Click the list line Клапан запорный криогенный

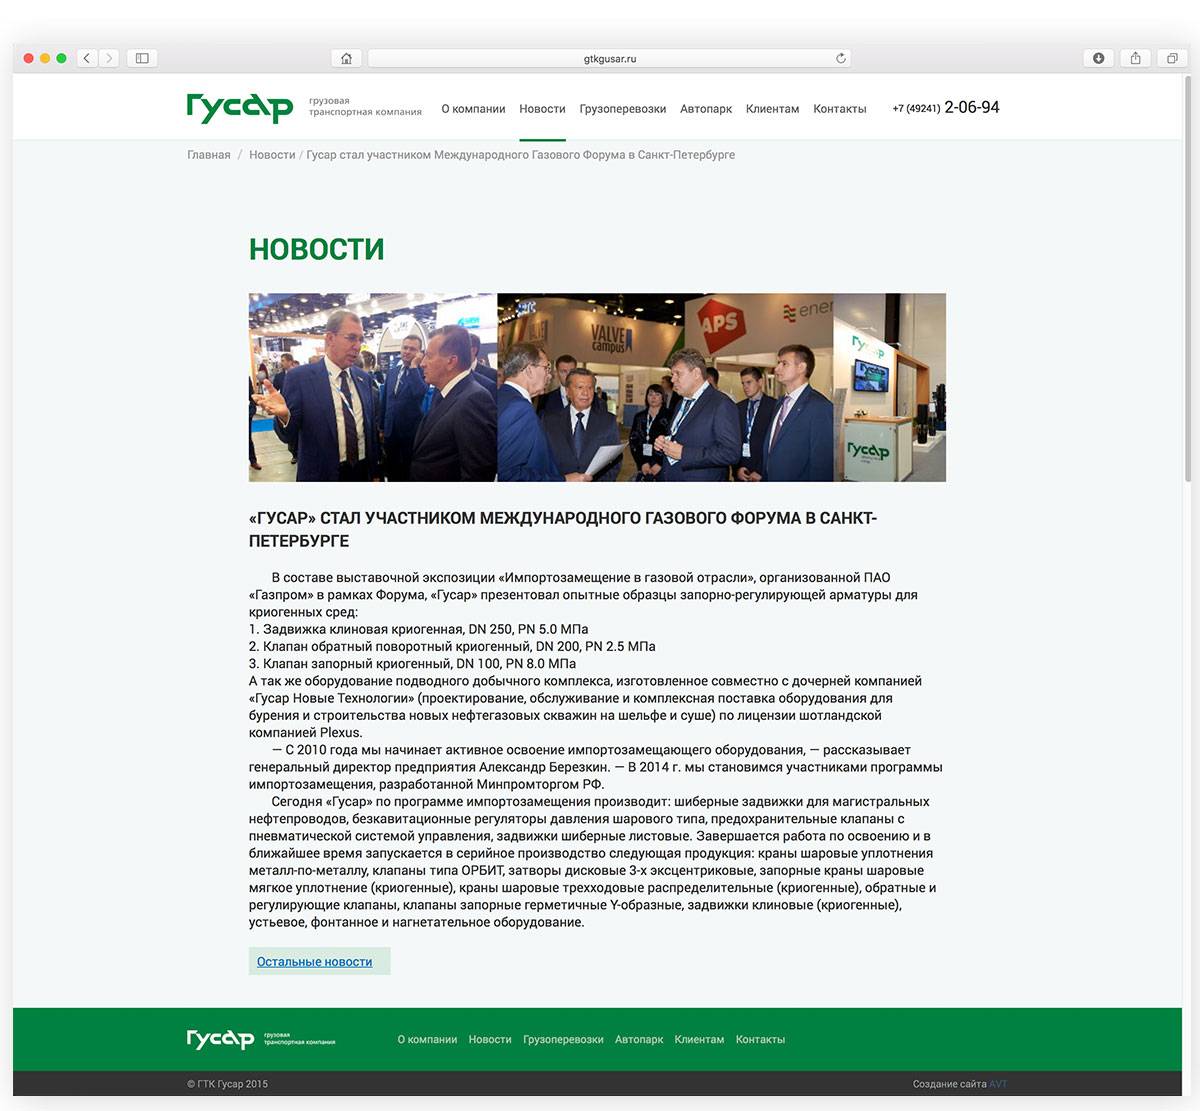(412, 663)
